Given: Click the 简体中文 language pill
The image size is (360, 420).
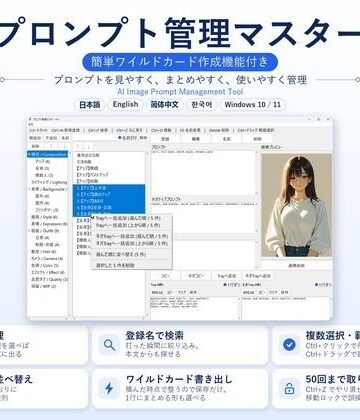Looking at the screenshot, I should pos(164,105).
